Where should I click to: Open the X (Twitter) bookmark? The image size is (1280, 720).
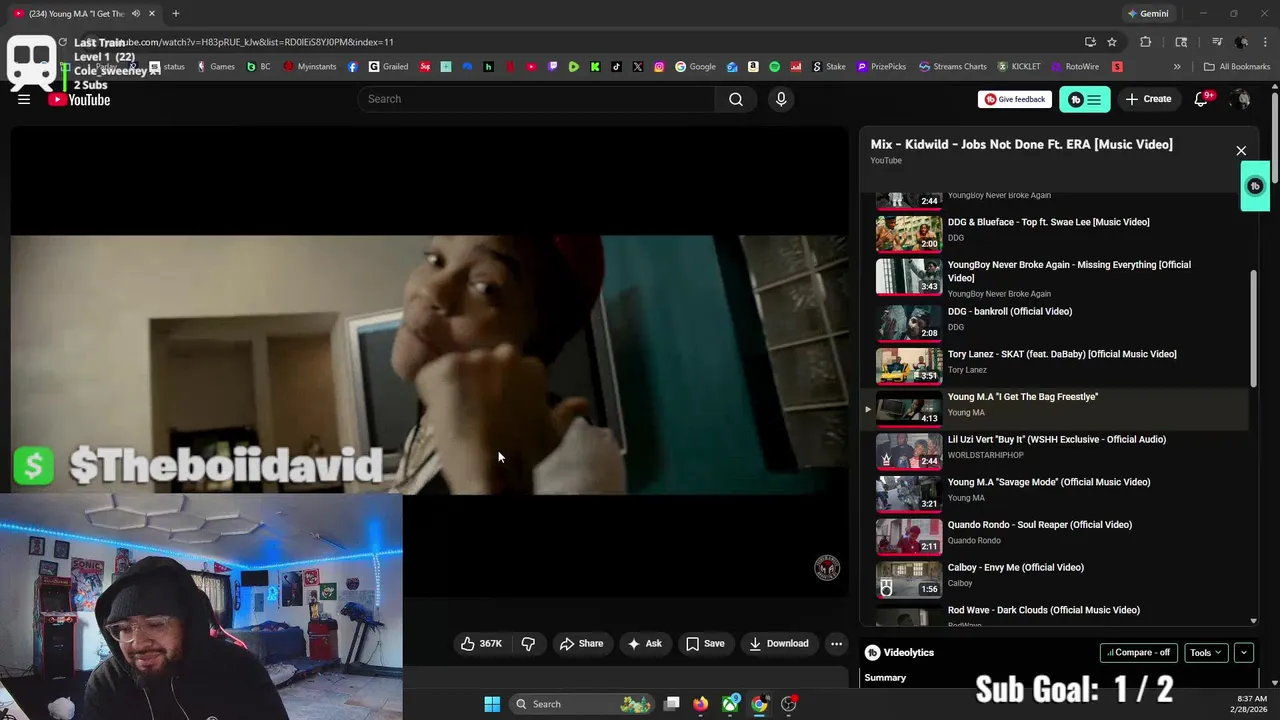tap(638, 67)
